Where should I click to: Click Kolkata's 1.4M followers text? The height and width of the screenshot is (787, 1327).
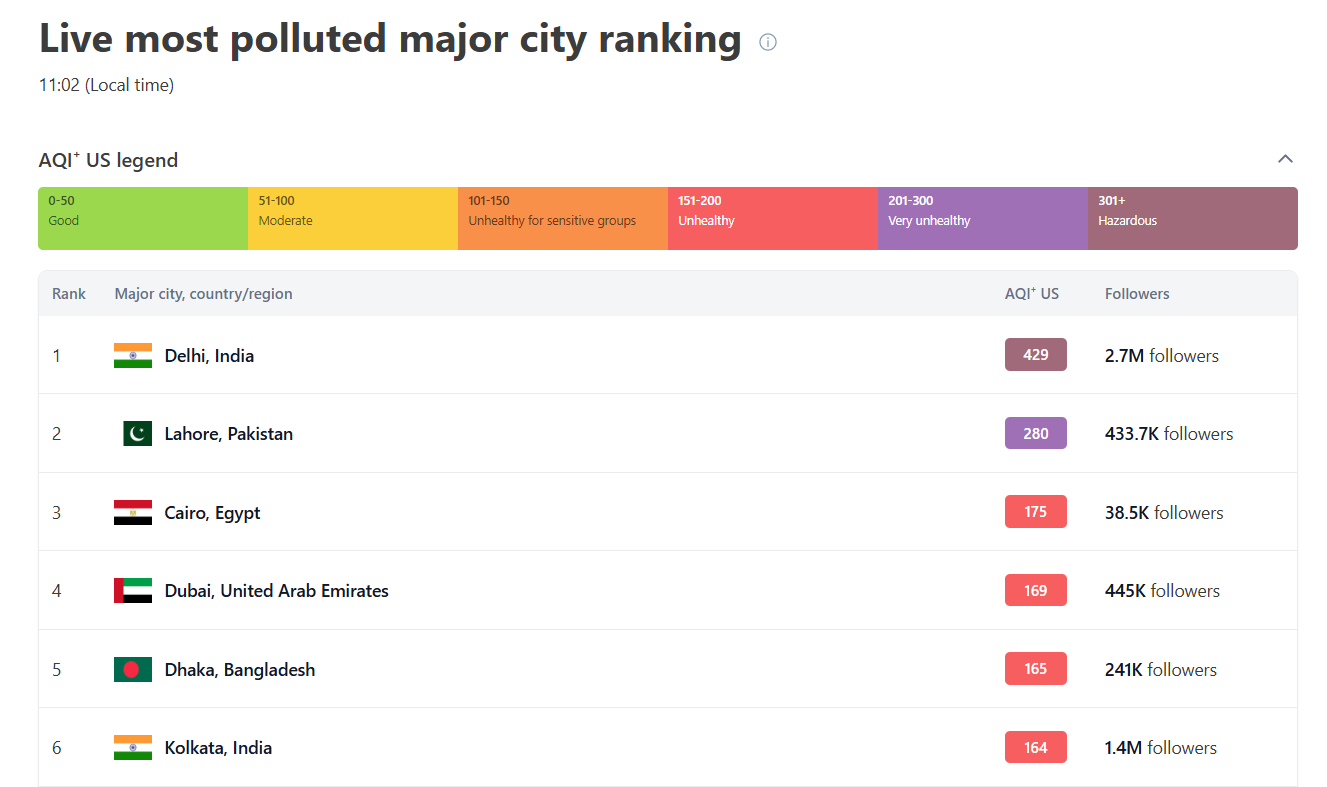tap(1160, 748)
